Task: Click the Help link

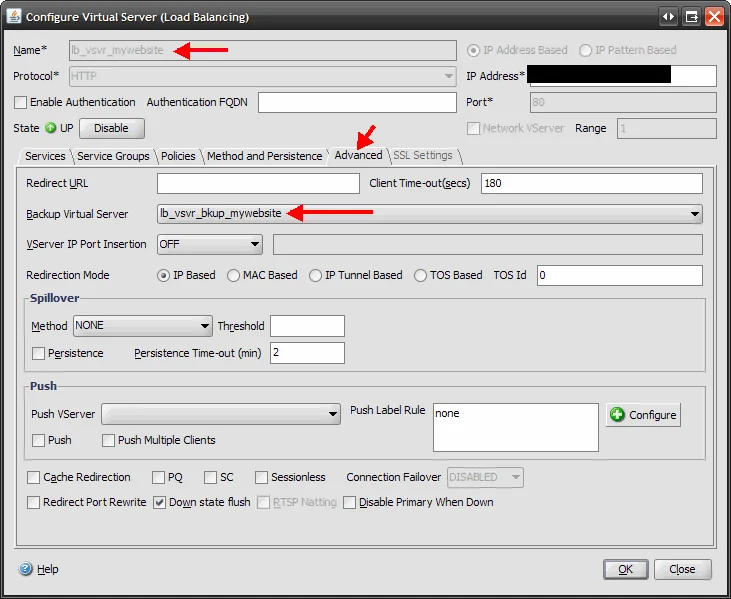Action: (48, 569)
